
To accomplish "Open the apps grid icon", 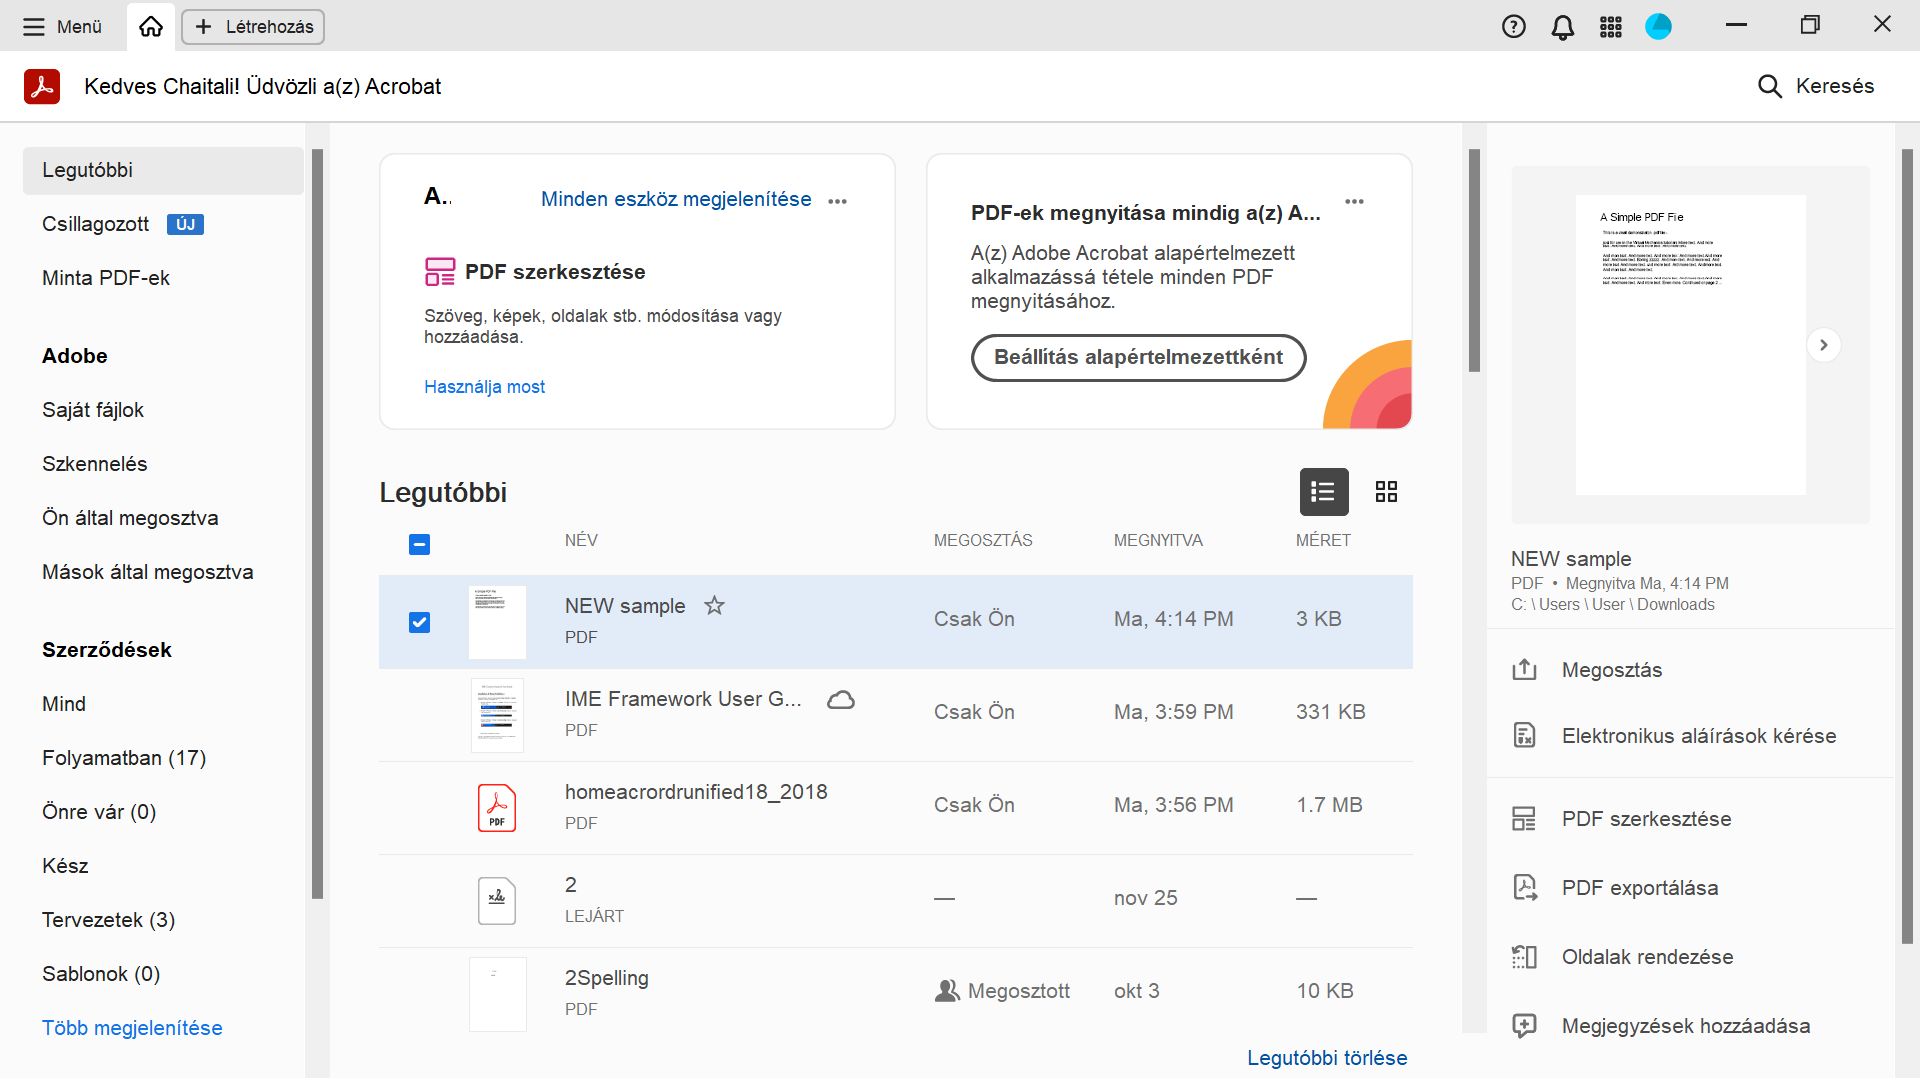I will [1610, 27].
